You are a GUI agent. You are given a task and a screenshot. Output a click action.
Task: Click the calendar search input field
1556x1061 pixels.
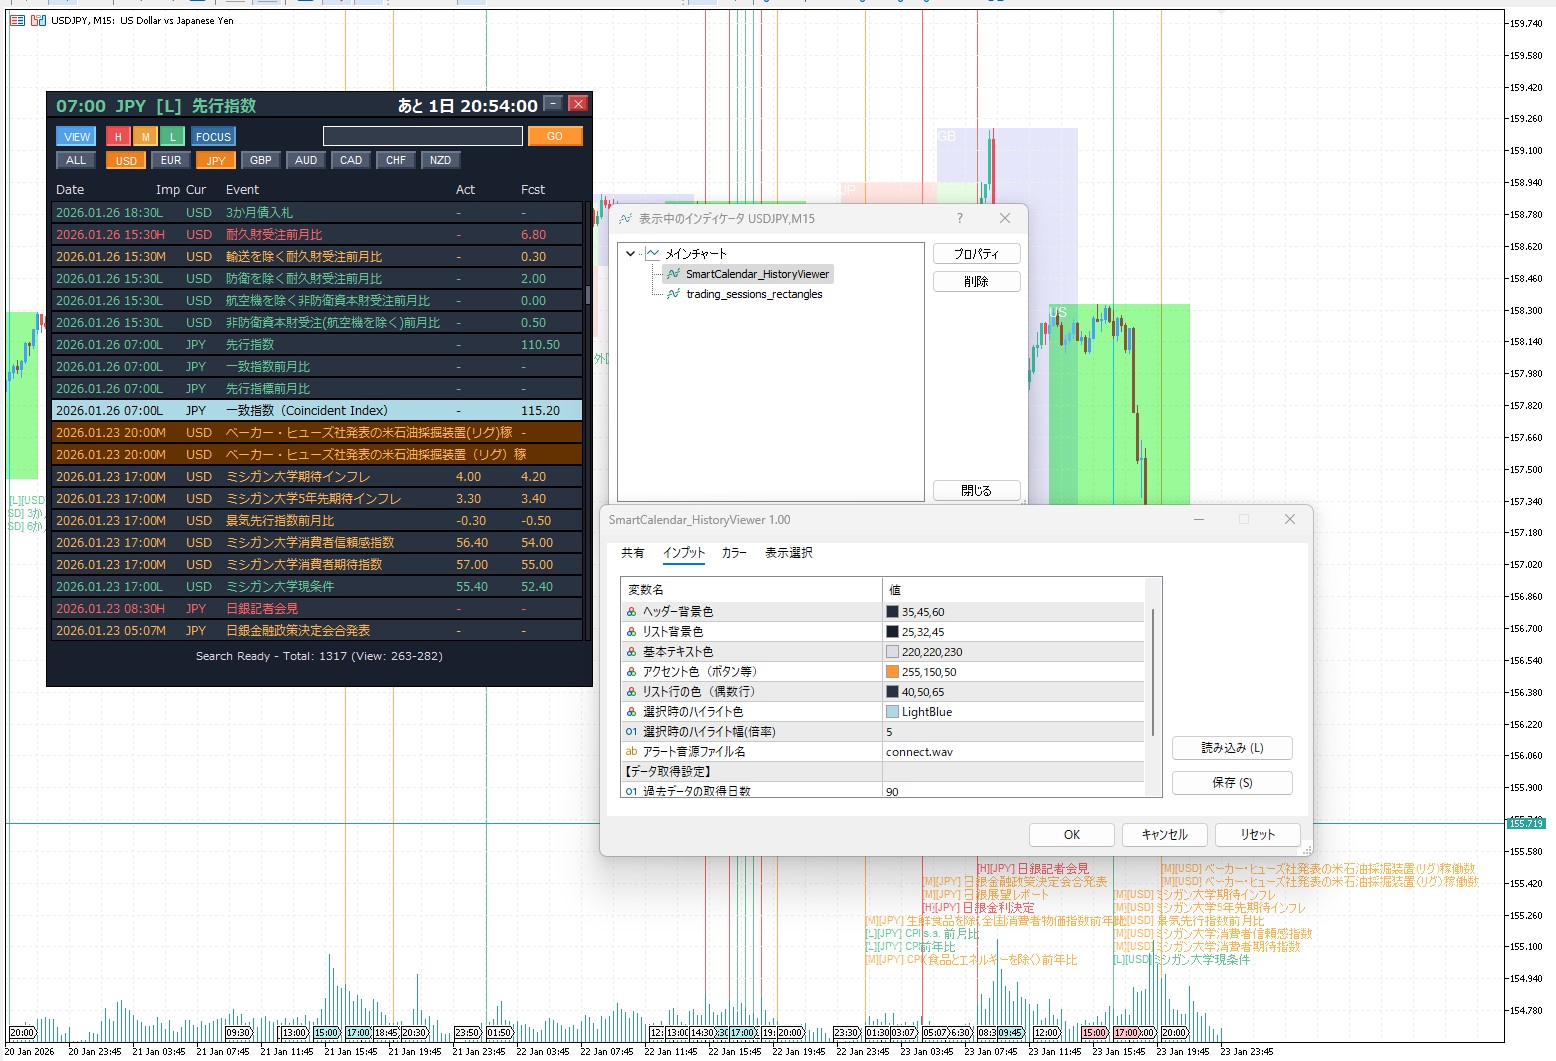(422, 137)
